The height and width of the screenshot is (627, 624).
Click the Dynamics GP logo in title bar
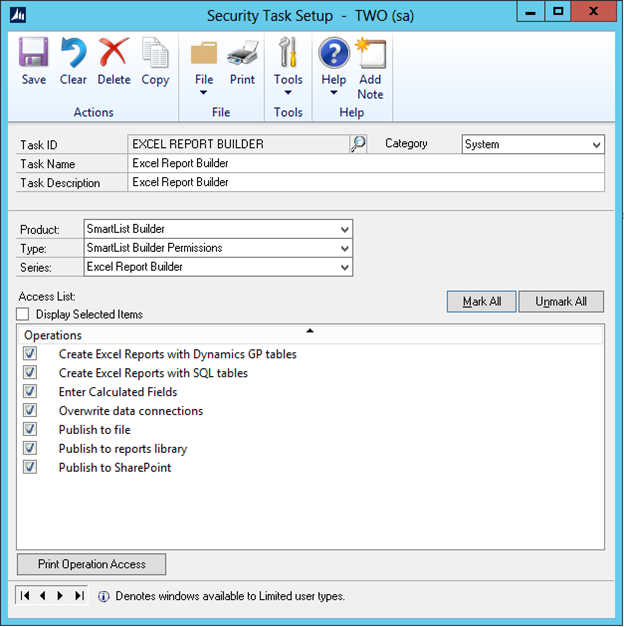pos(18,15)
